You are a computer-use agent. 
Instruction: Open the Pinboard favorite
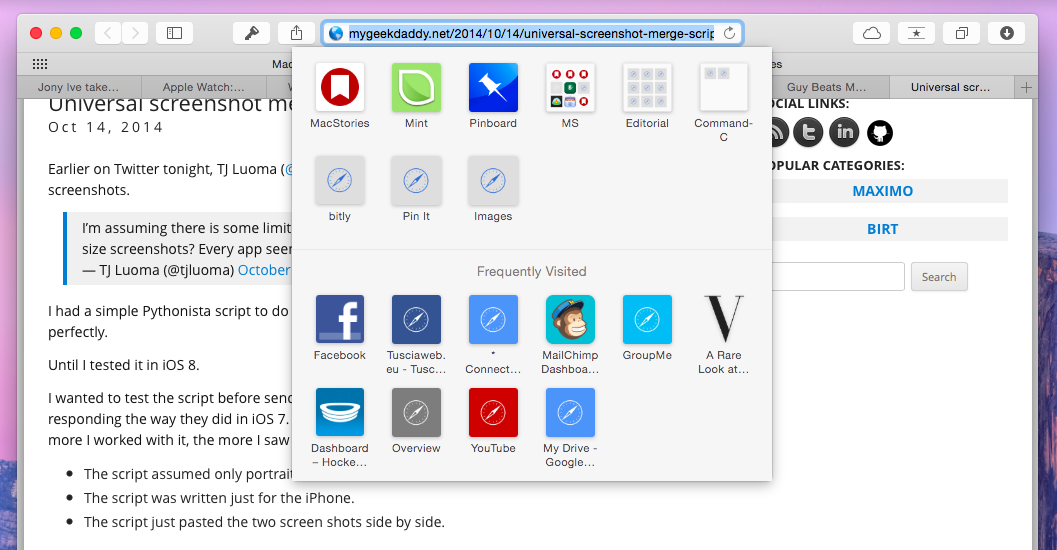[493, 88]
